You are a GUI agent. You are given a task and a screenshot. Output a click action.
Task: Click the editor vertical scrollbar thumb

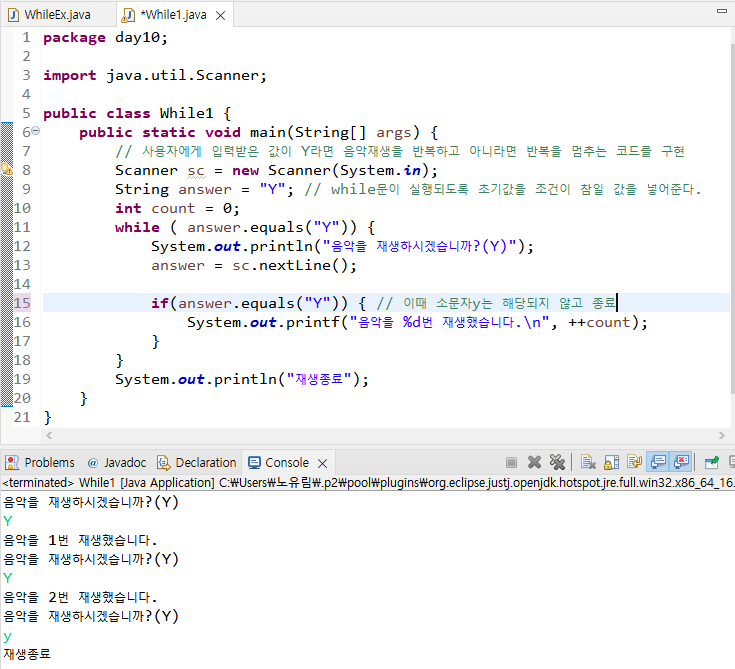click(x=732, y=218)
